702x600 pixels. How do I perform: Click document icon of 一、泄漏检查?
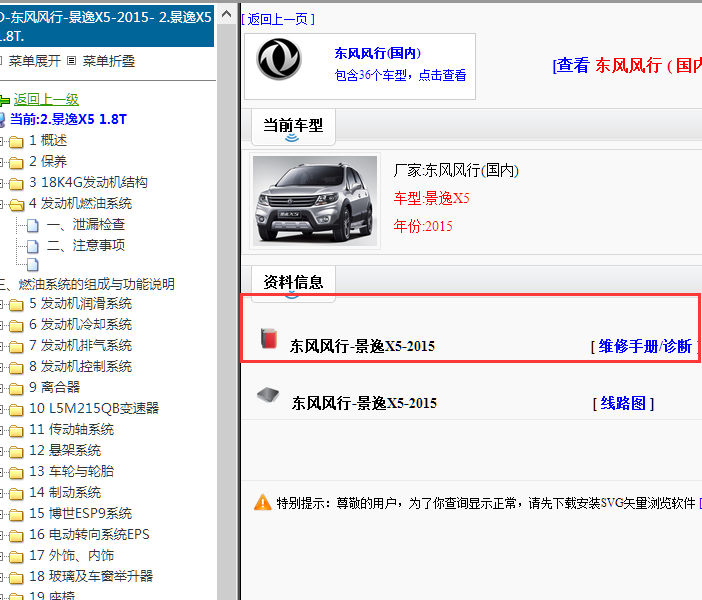pos(33,225)
